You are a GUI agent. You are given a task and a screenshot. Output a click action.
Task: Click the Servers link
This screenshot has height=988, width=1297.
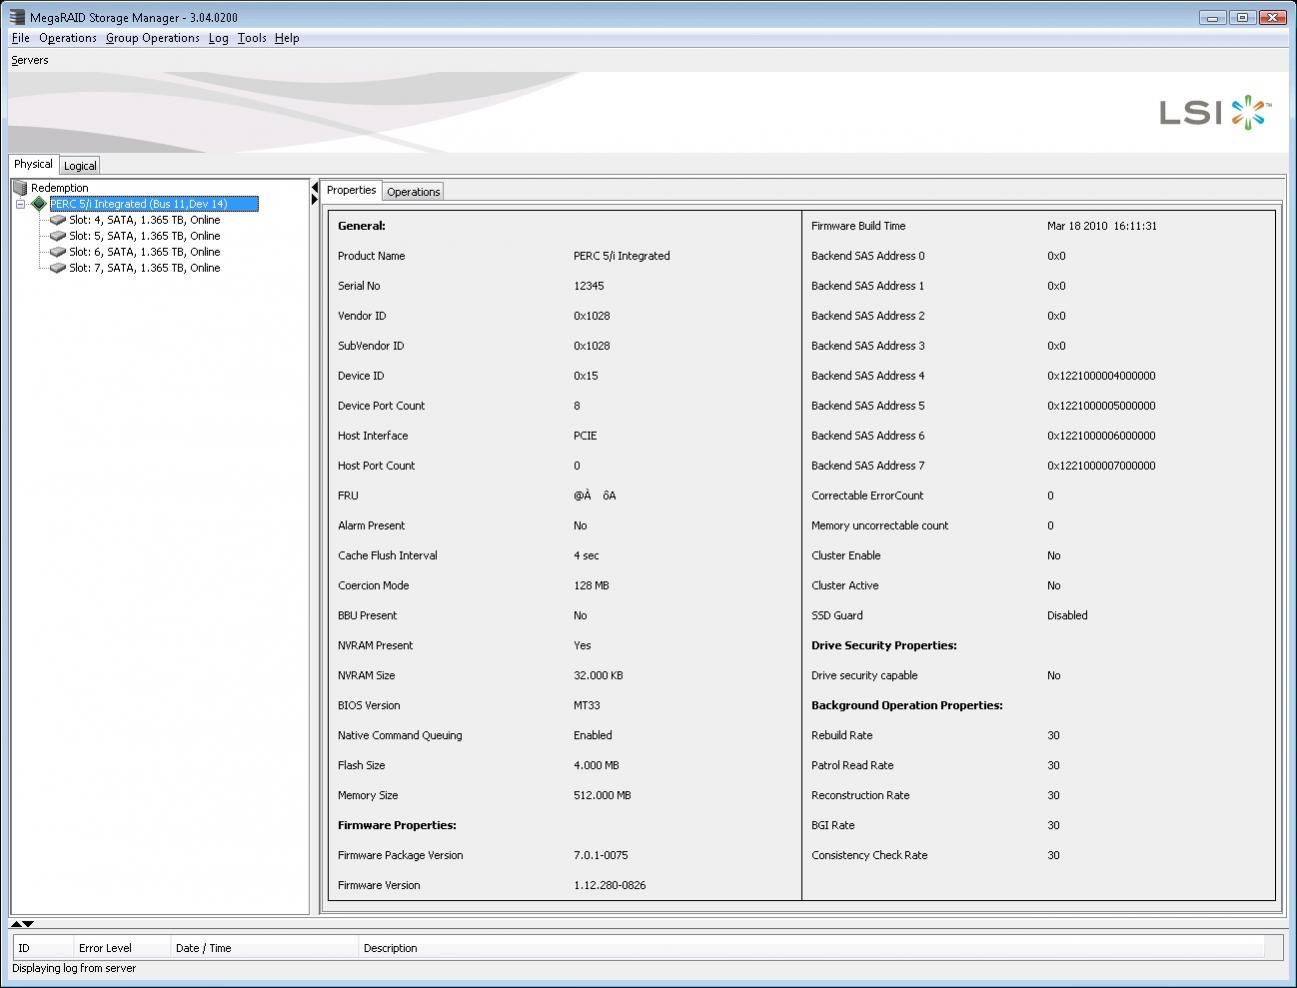pyautogui.click(x=30, y=60)
